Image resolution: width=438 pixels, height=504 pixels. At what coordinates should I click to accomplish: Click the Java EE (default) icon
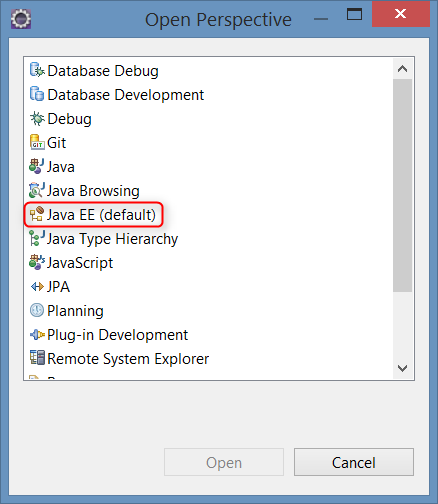37,214
